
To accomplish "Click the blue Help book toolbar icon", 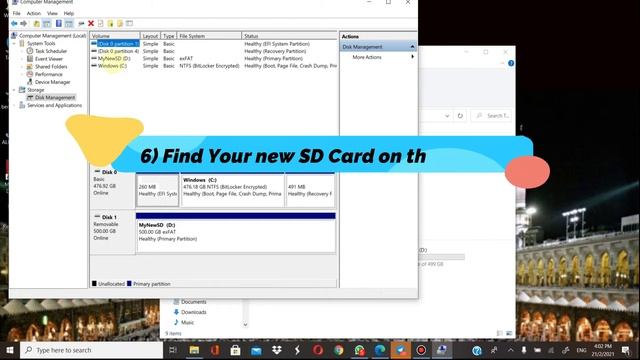I will tap(59, 24).
